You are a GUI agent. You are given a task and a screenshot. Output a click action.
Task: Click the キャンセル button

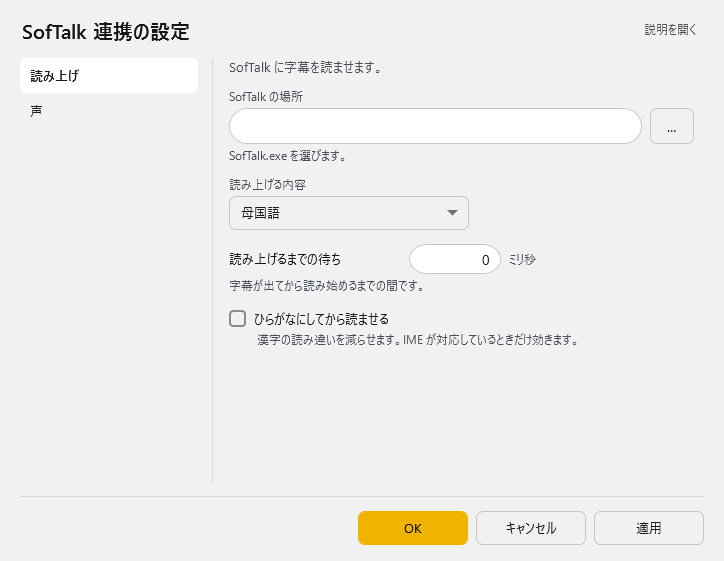[531, 528]
